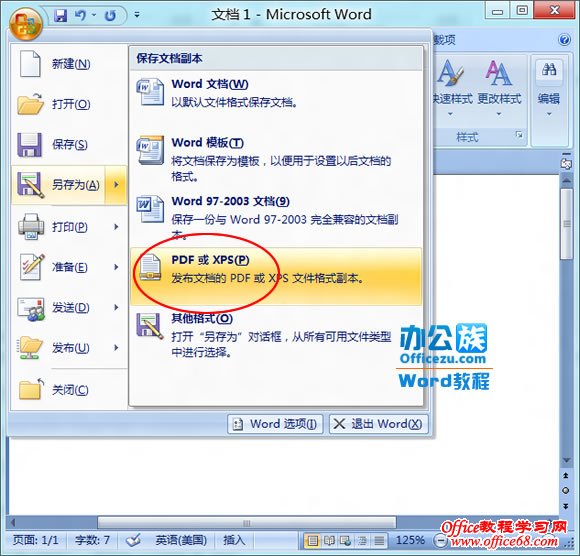Select 新建(N) in the Office menu
The width and height of the screenshot is (580, 556).
[69, 64]
